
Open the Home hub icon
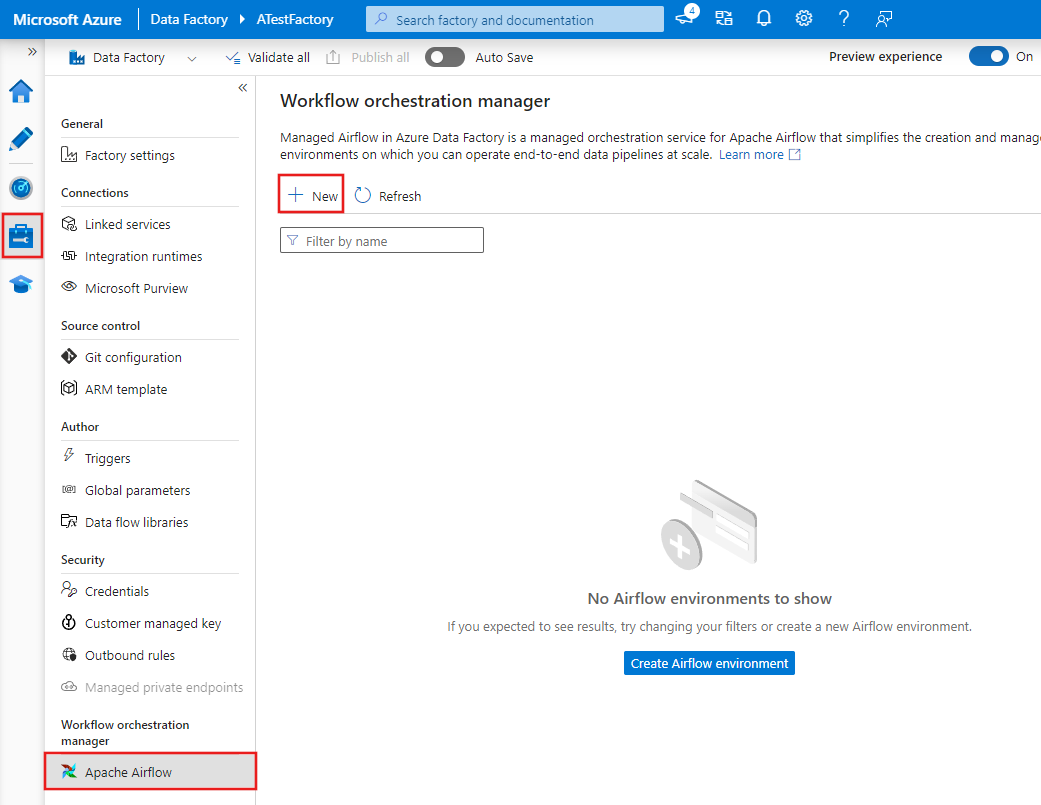pos(21,92)
